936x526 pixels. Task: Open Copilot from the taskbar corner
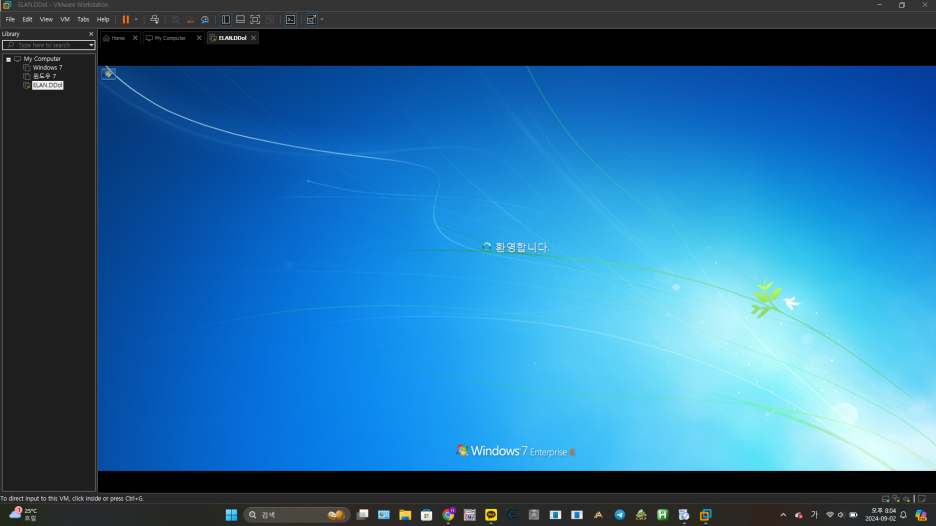(x=921, y=515)
